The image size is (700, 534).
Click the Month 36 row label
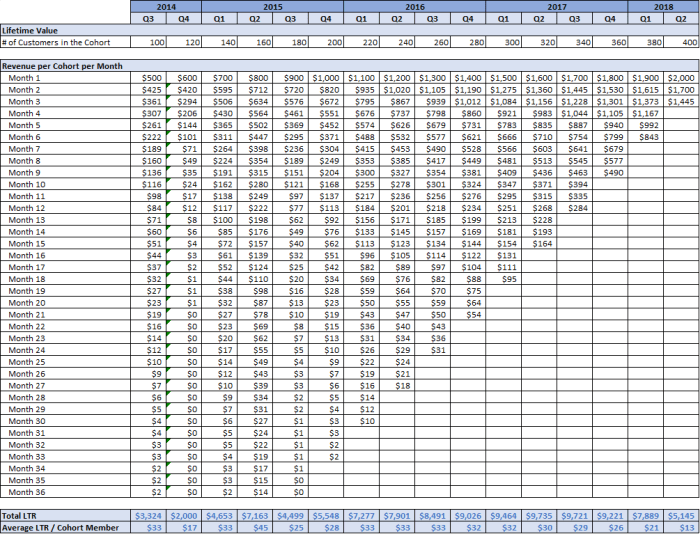[28, 492]
